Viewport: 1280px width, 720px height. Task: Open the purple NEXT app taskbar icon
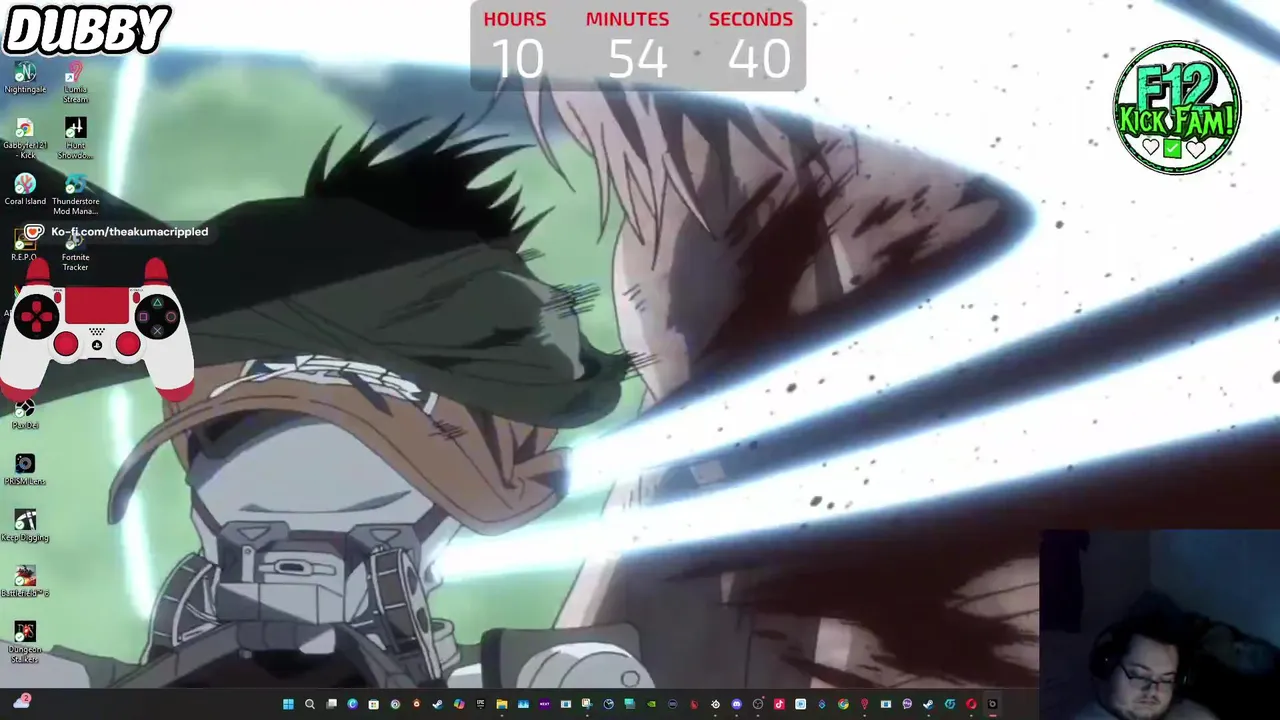(x=544, y=704)
